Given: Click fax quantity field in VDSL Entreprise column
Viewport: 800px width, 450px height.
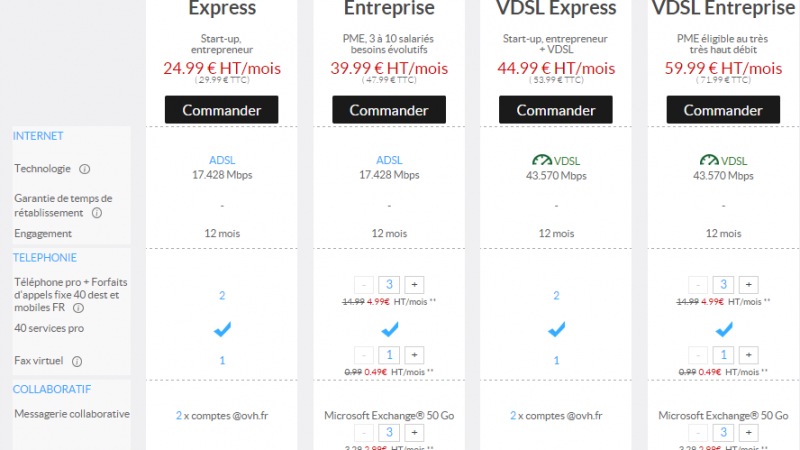Looking at the screenshot, I should pos(723,355).
